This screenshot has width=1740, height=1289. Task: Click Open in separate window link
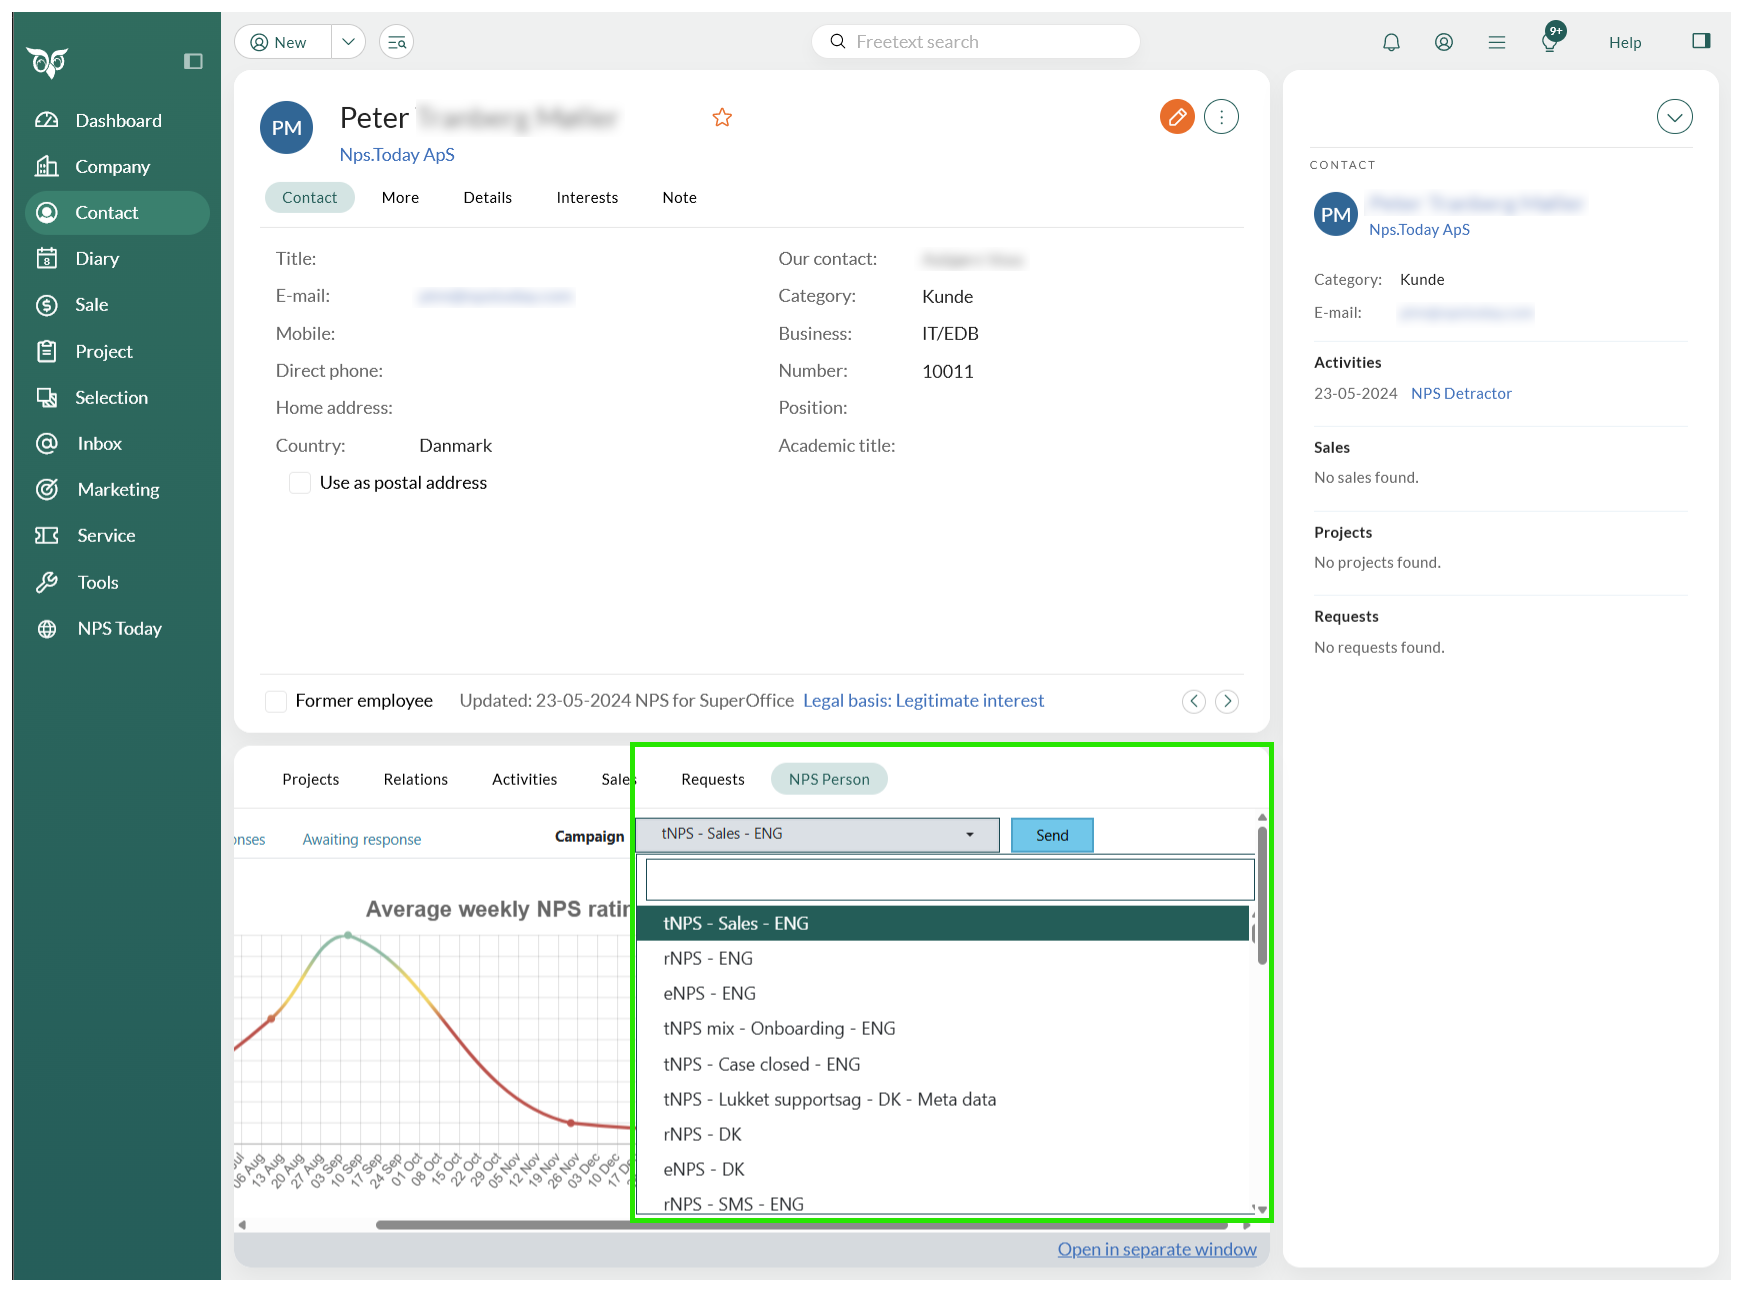point(1157,1249)
